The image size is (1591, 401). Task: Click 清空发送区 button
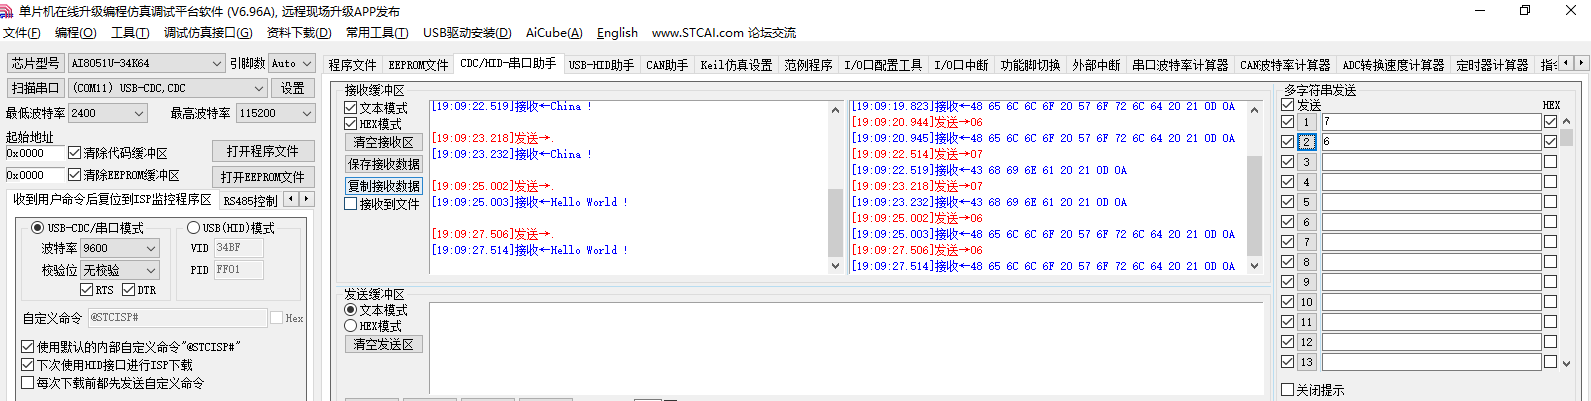(384, 344)
